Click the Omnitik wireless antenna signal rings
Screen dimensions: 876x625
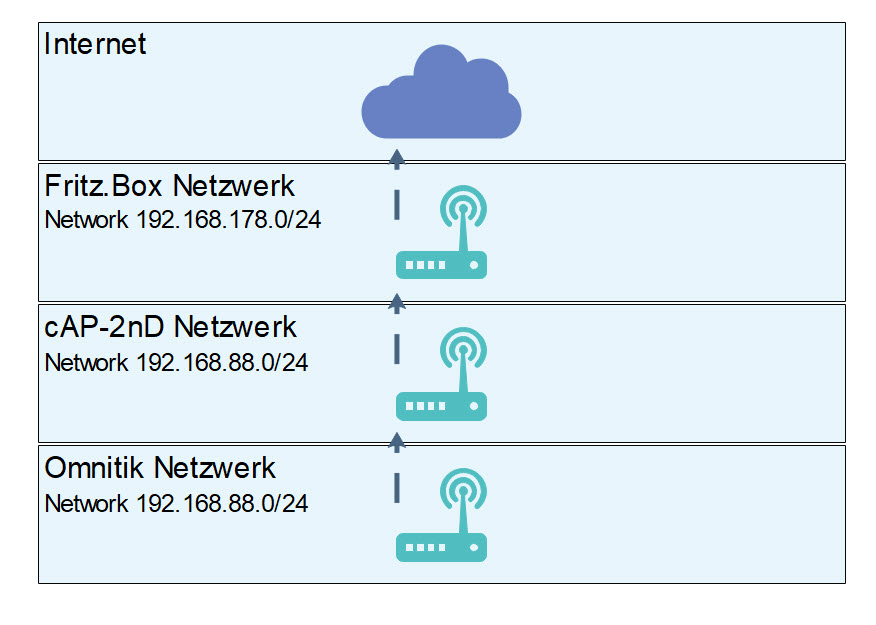coord(462,491)
